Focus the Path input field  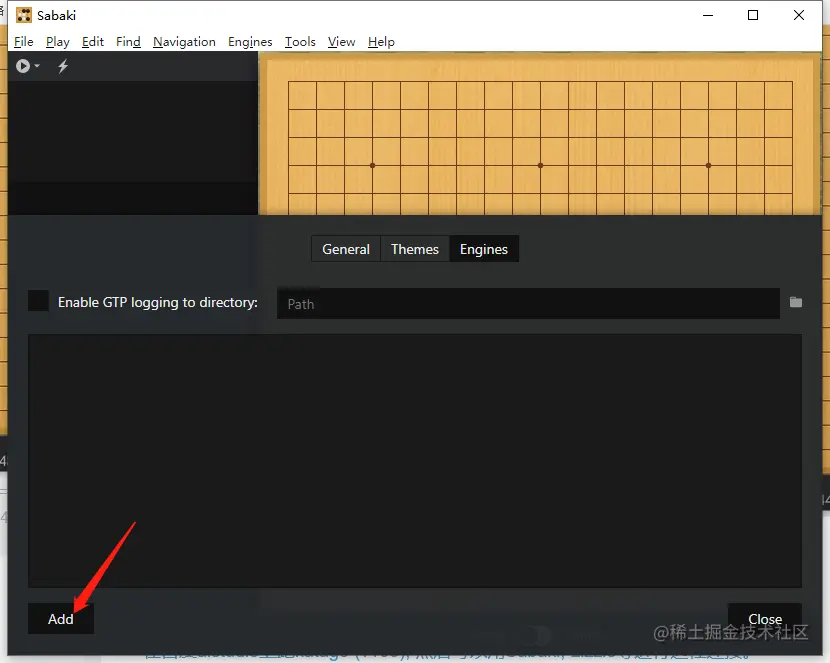(528, 304)
